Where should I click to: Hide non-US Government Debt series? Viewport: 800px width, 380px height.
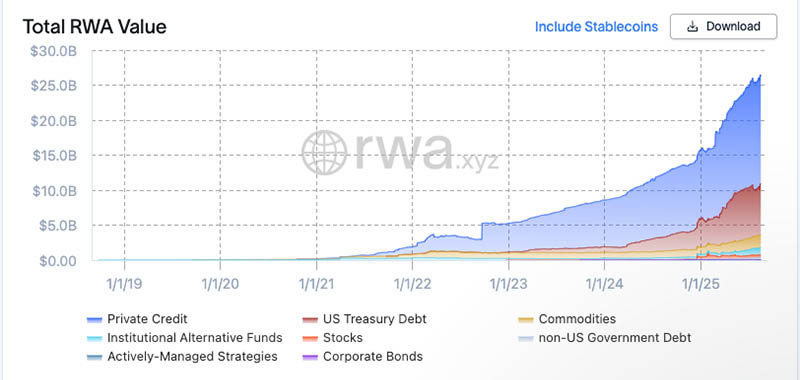click(x=615, y=338)
